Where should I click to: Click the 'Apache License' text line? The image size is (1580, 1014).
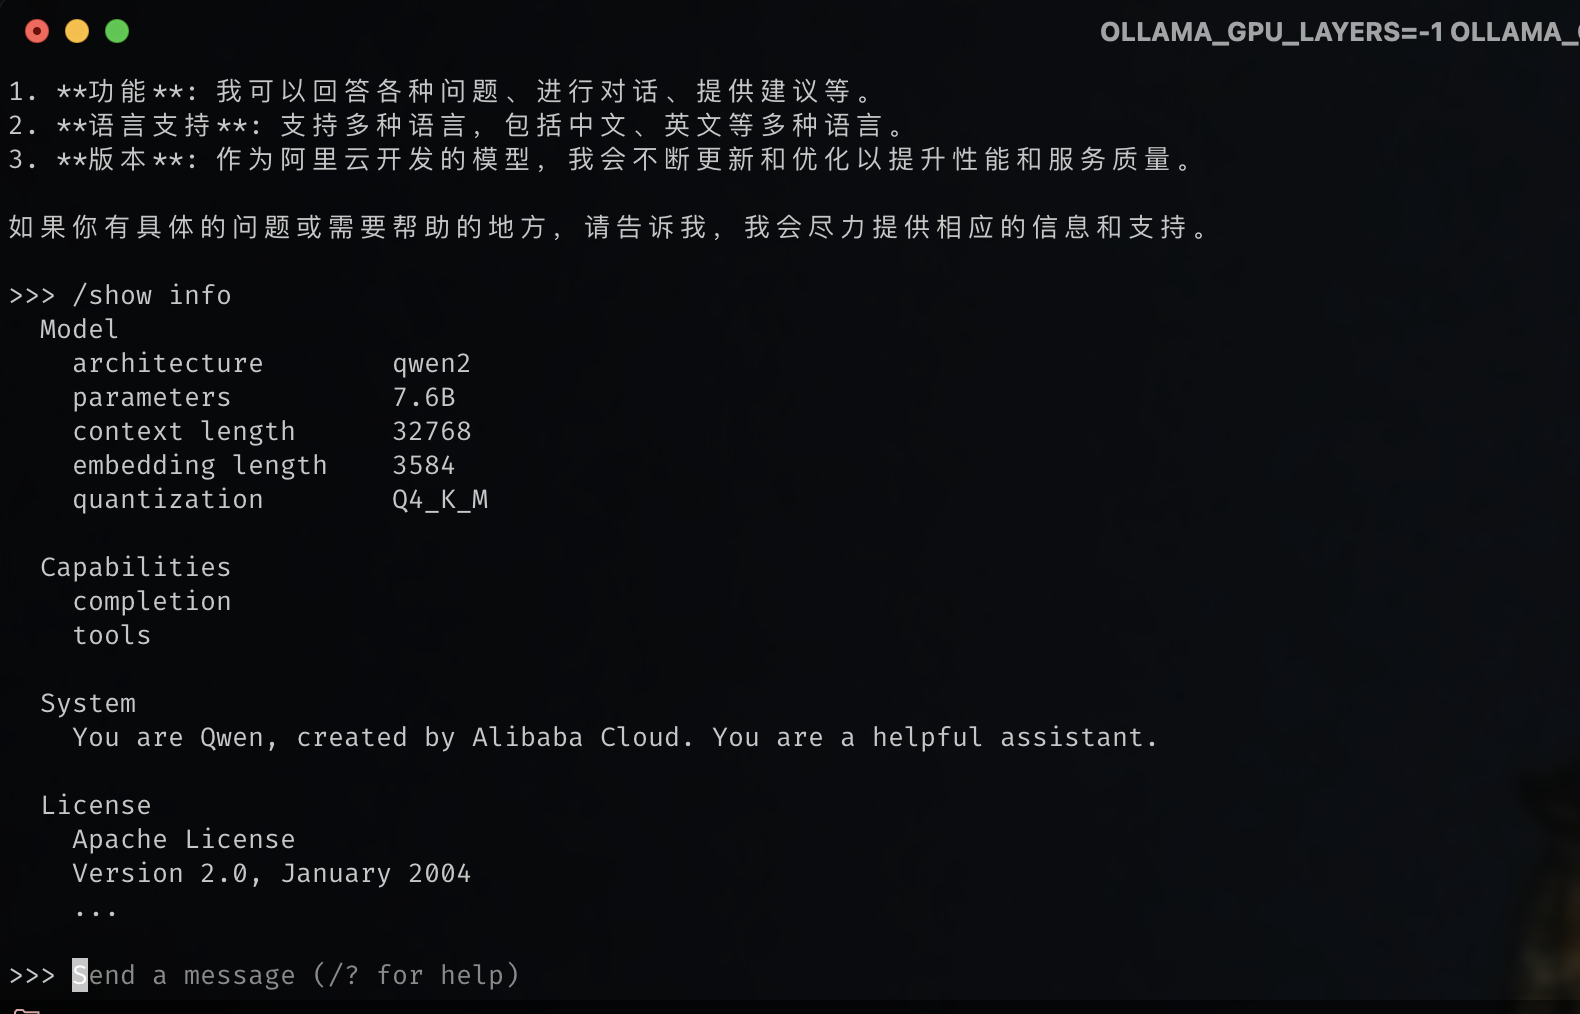[184, 839]
